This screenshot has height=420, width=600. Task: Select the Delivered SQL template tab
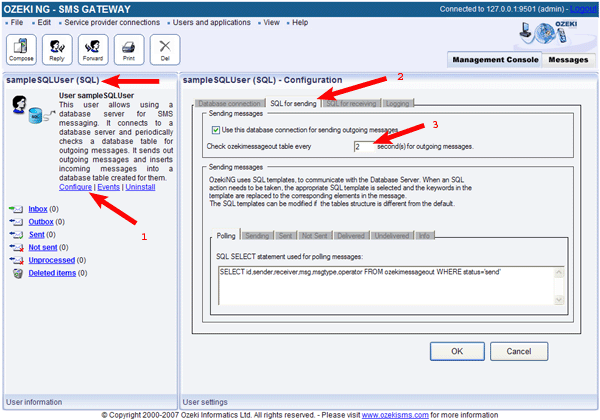click(352, 235)
